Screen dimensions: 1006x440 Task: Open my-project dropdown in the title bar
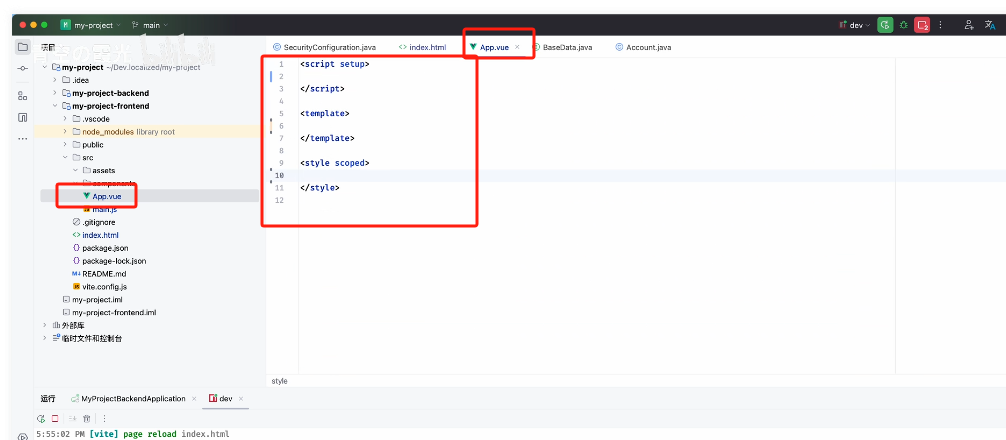tap(90, 25)
